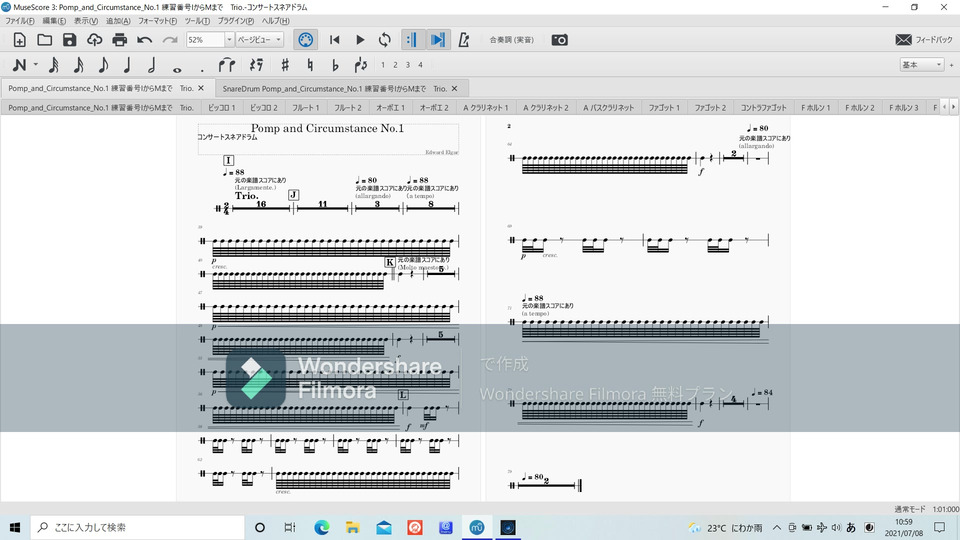Open the zoom 52% dropdown
The image size is (960, 540).
point(229,40)
